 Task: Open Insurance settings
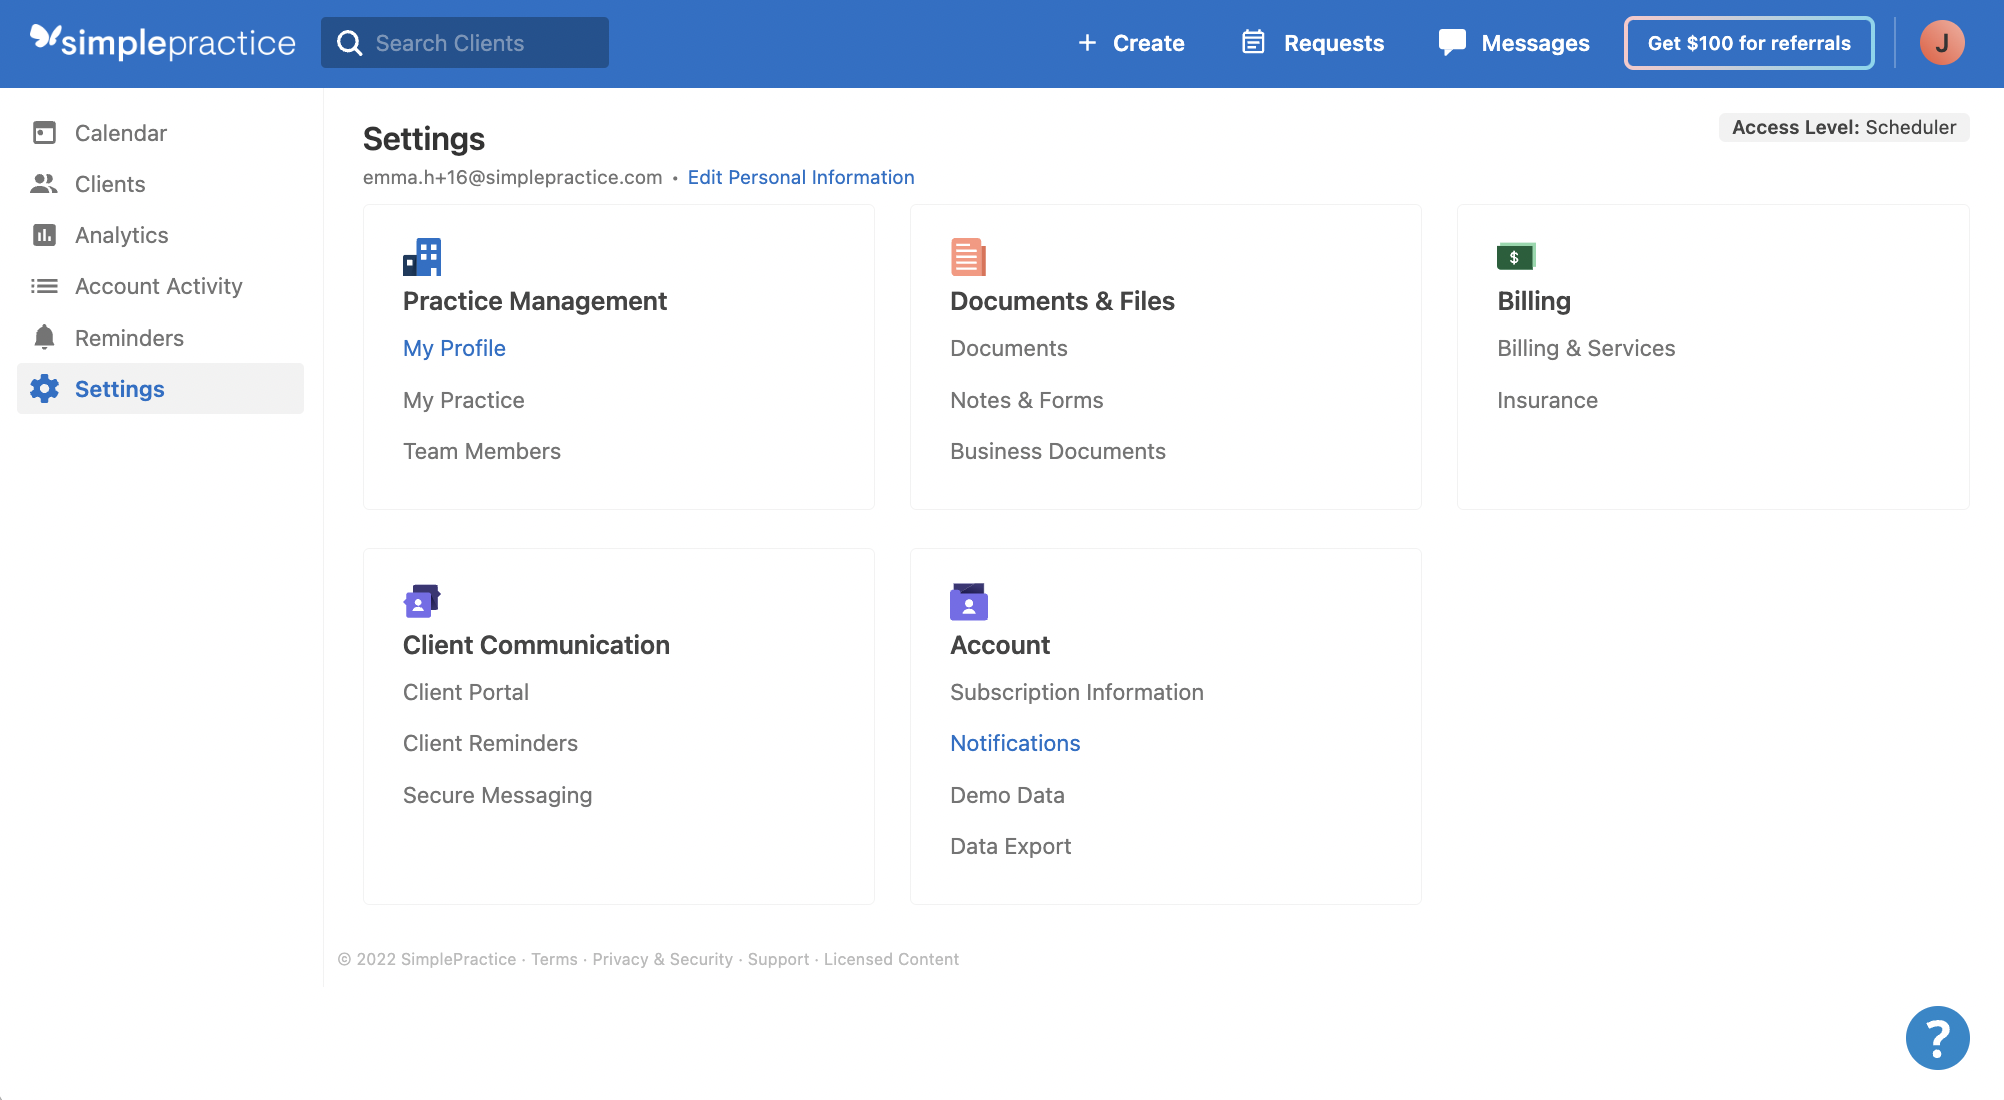[1547, 400]
